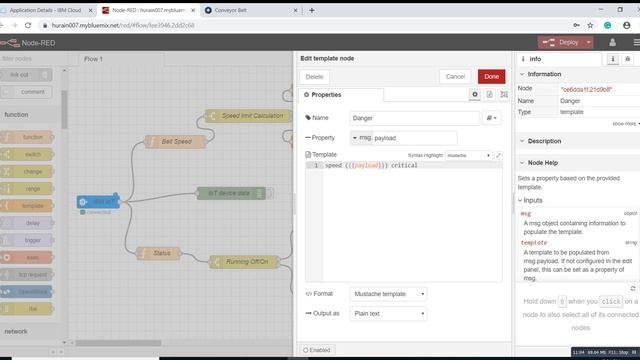Open a new browser tab
Viewport: 640px width, 360px height.
click(312, 11)
